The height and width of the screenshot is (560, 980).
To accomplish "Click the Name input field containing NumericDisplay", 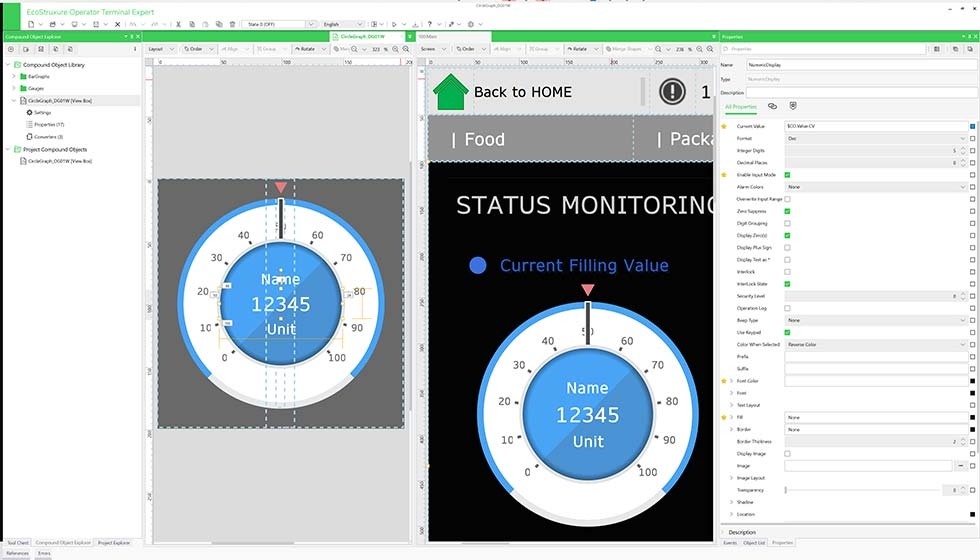I will pos(860,65).
